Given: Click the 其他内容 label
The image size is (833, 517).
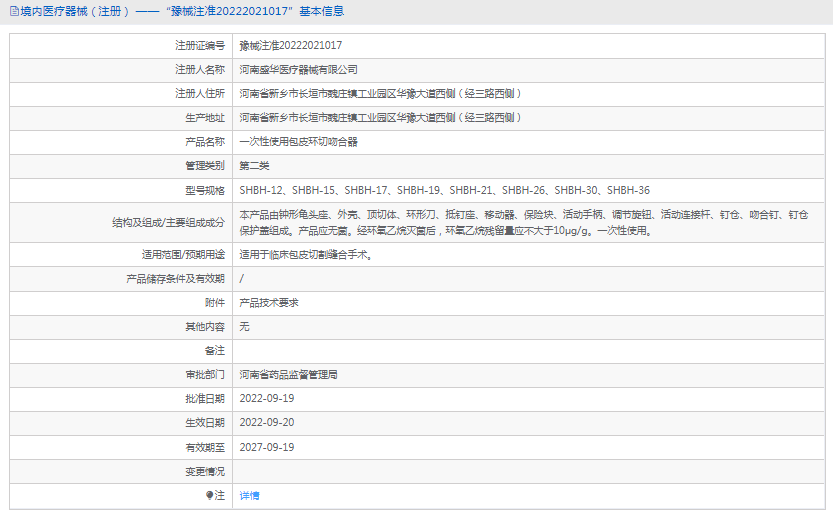Looking at the screenshot, I should tap(205, 327).
